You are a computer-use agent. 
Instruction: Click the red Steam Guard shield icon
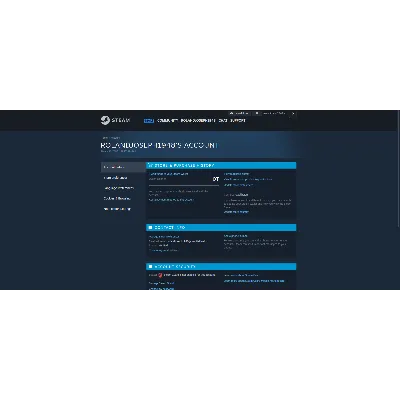(x=160, y=275)
